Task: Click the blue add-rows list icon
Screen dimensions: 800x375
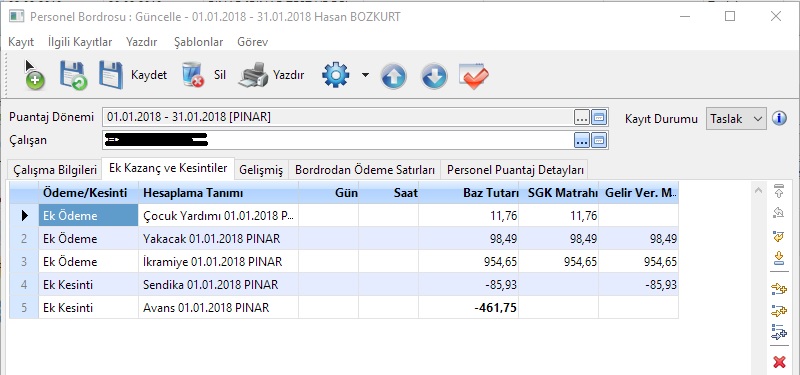Action: click(x=779, y=332)
